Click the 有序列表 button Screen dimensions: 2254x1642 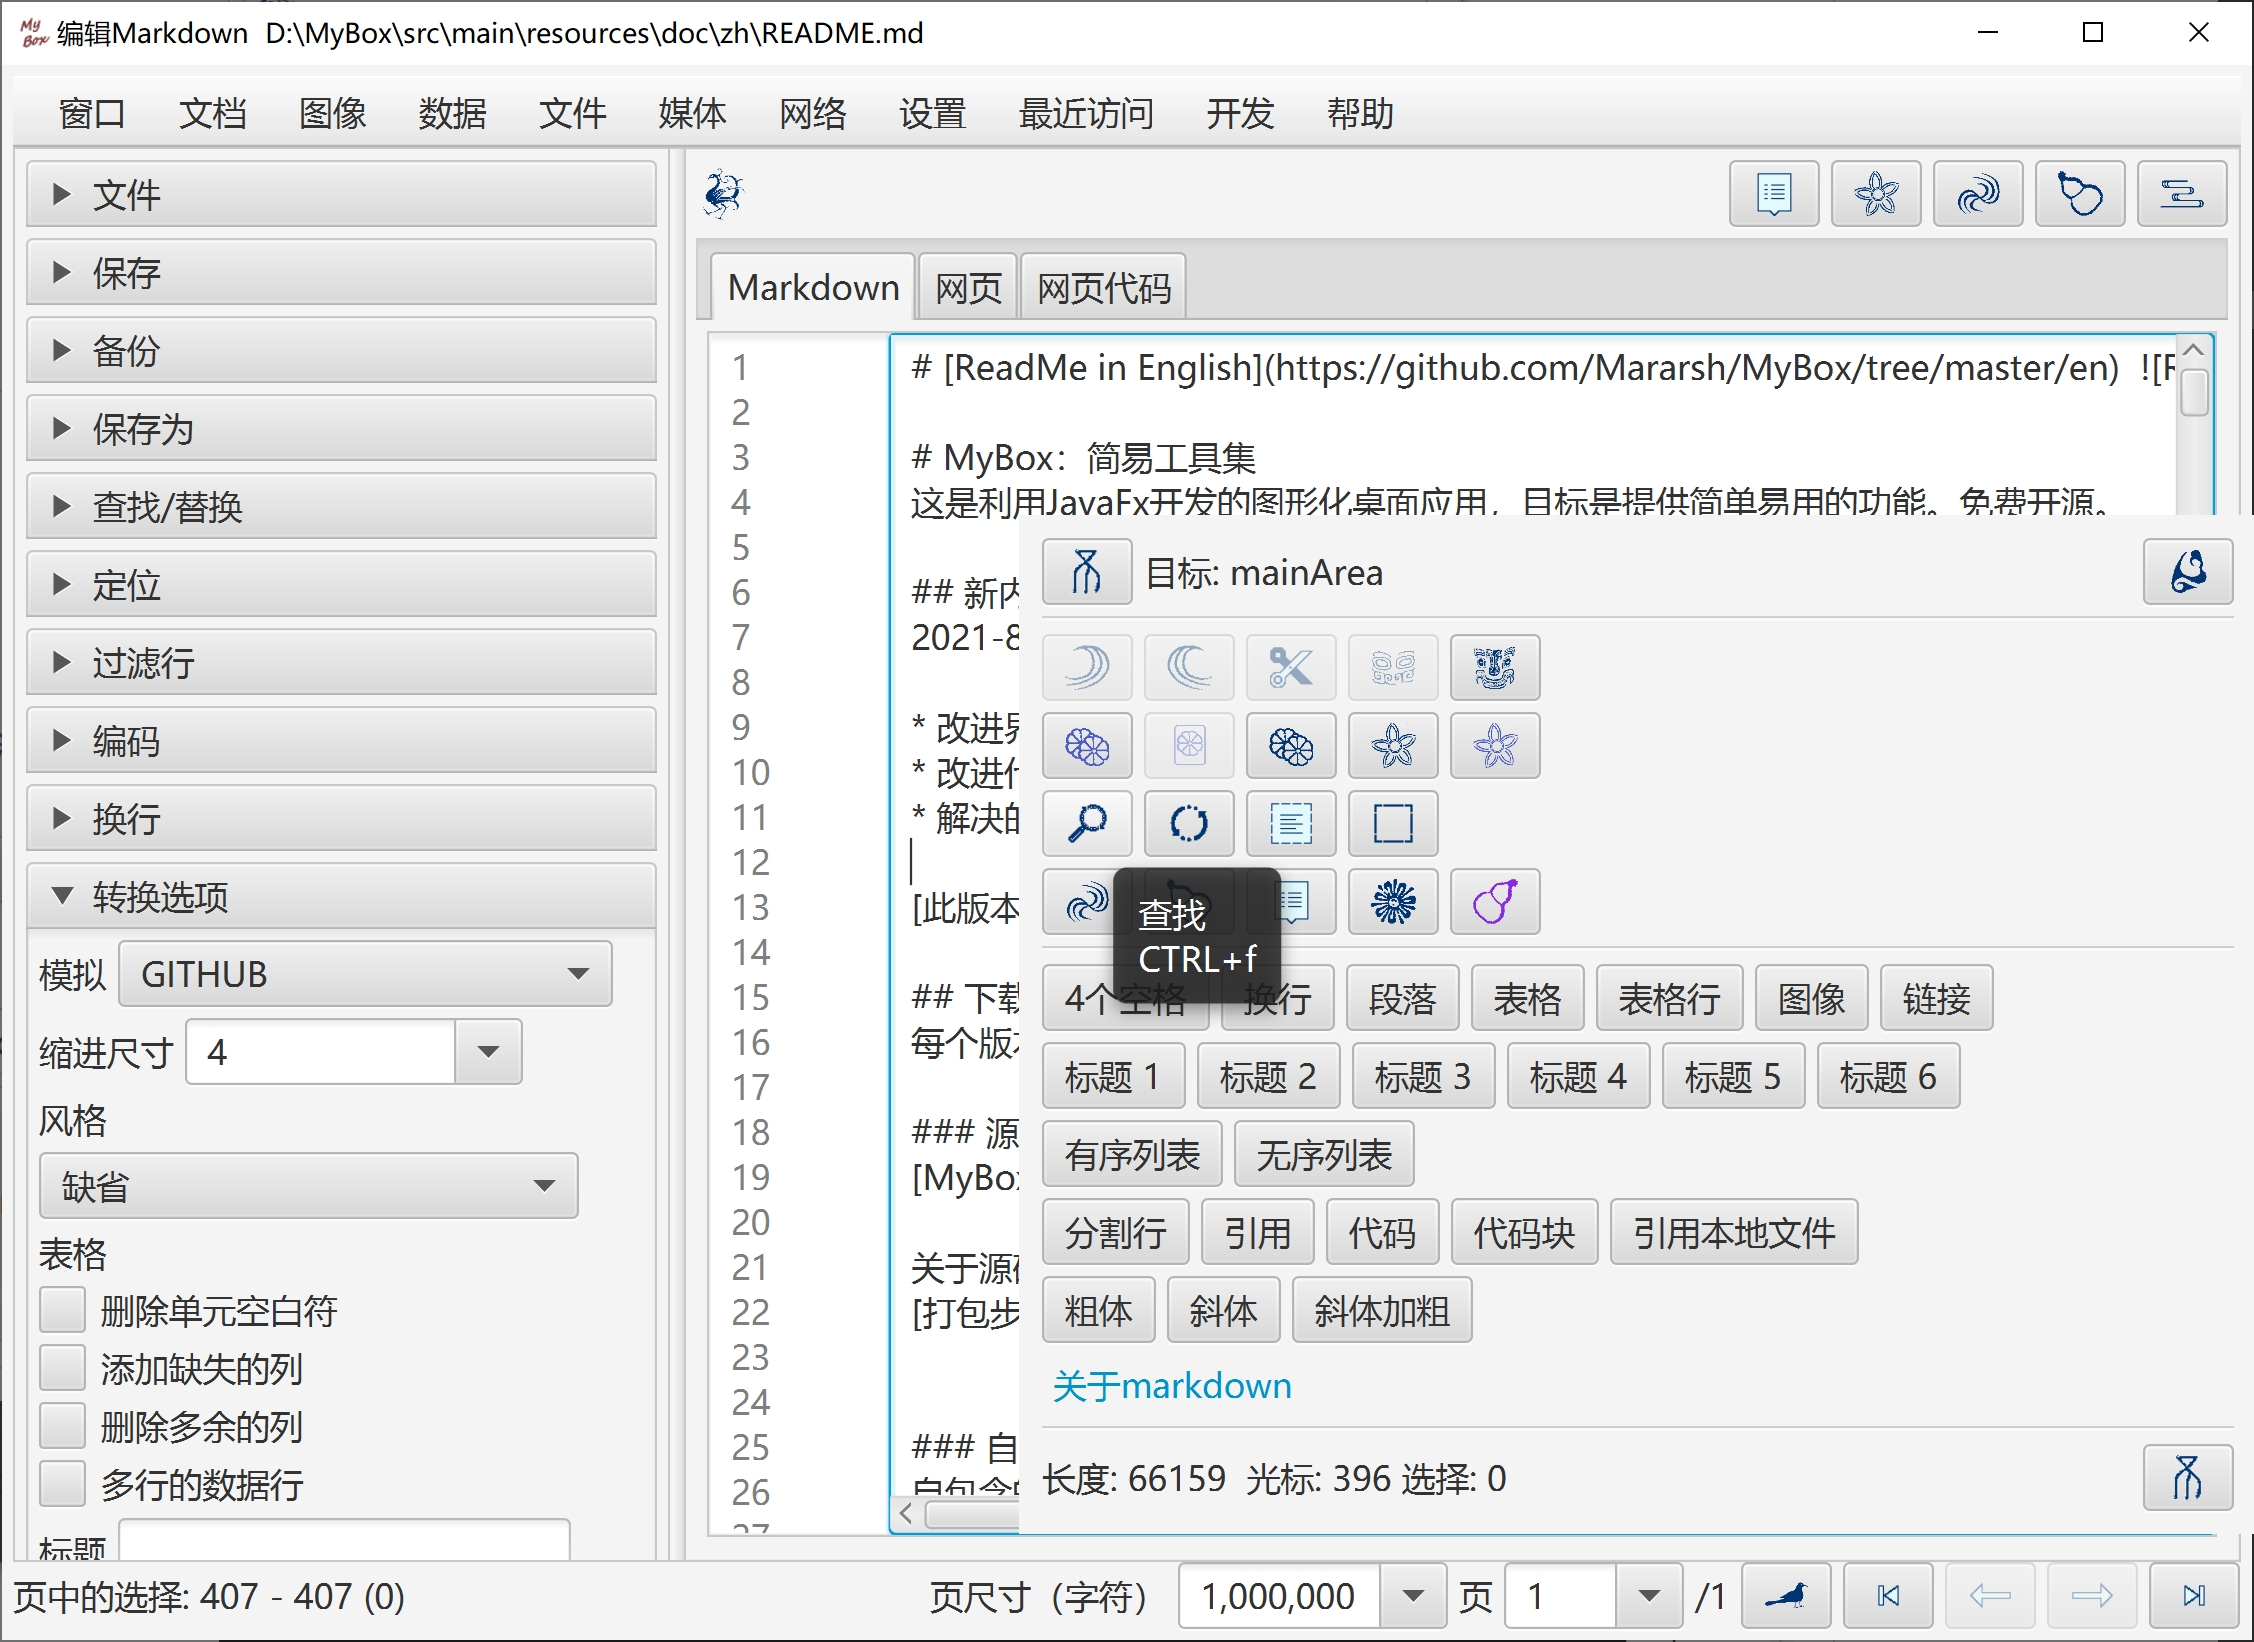click(x=1132, y=1154)
